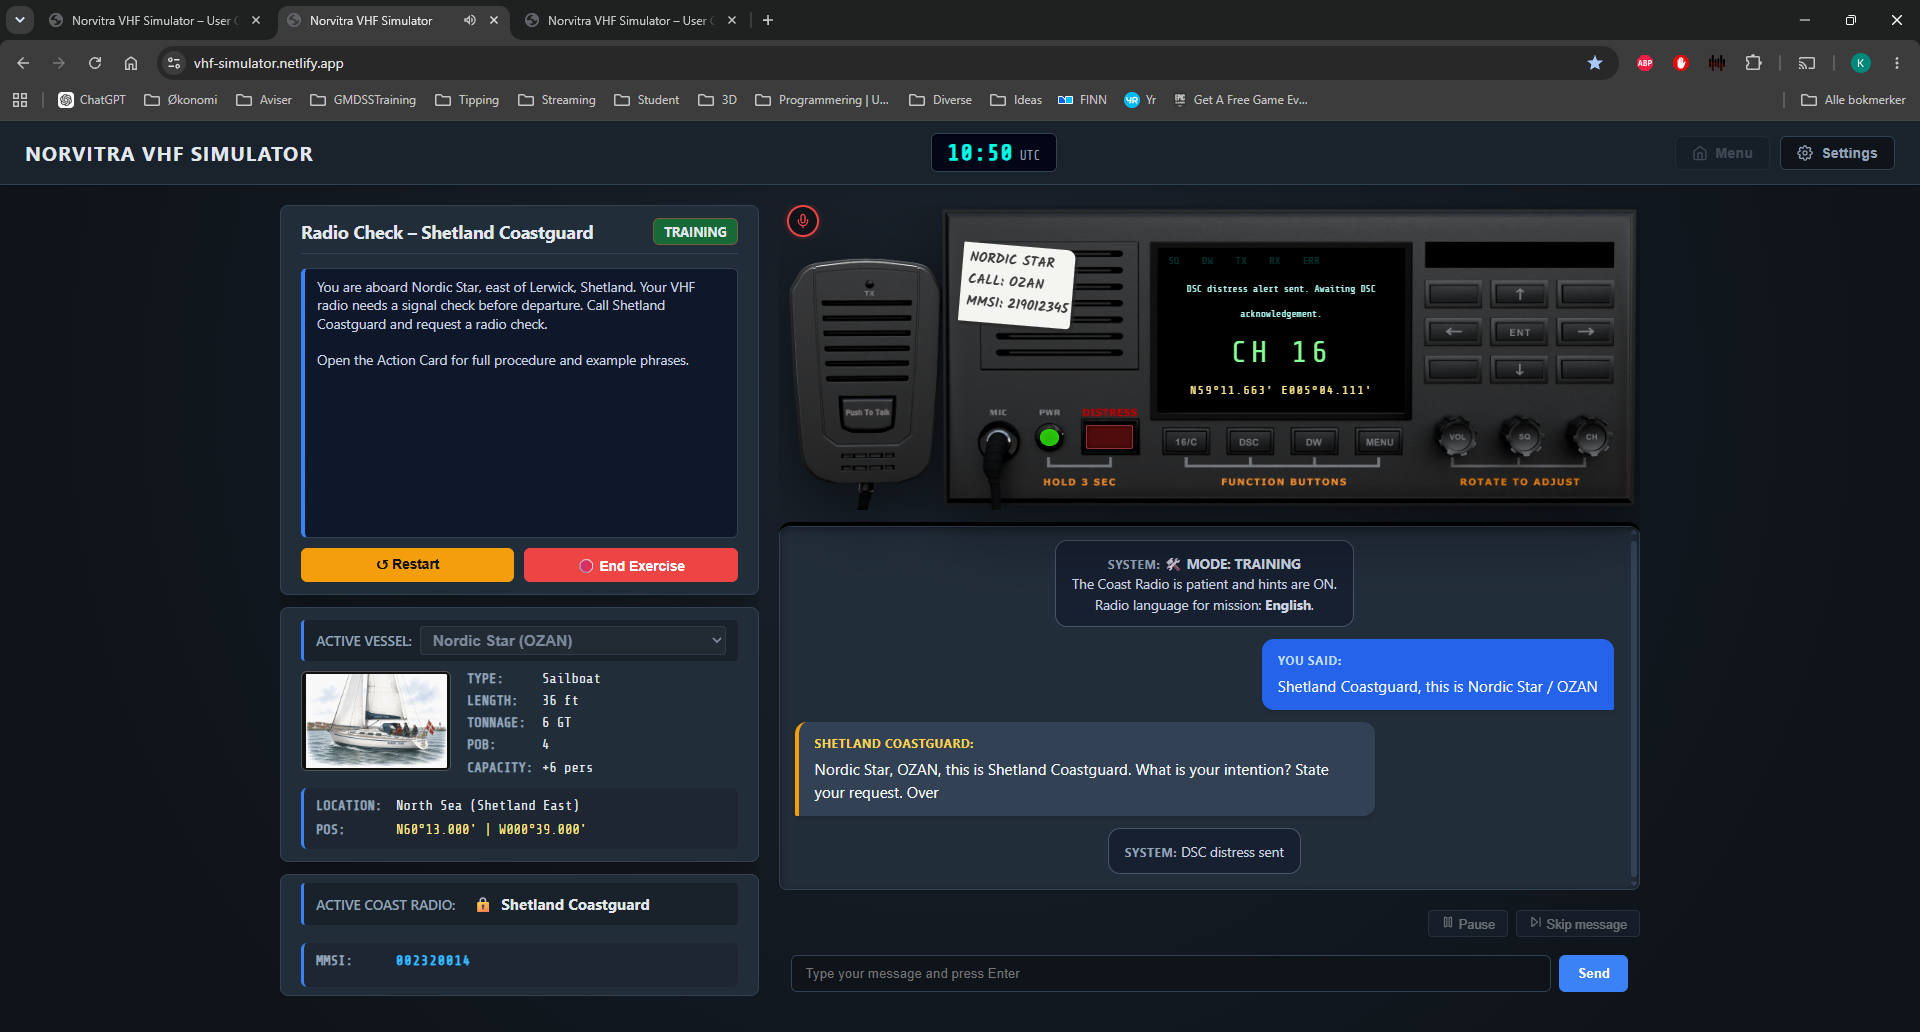Click the lock icon beside Shetland Coastguard
The width and height of the screenshot is (1920, 1032).
click(483, 905)
